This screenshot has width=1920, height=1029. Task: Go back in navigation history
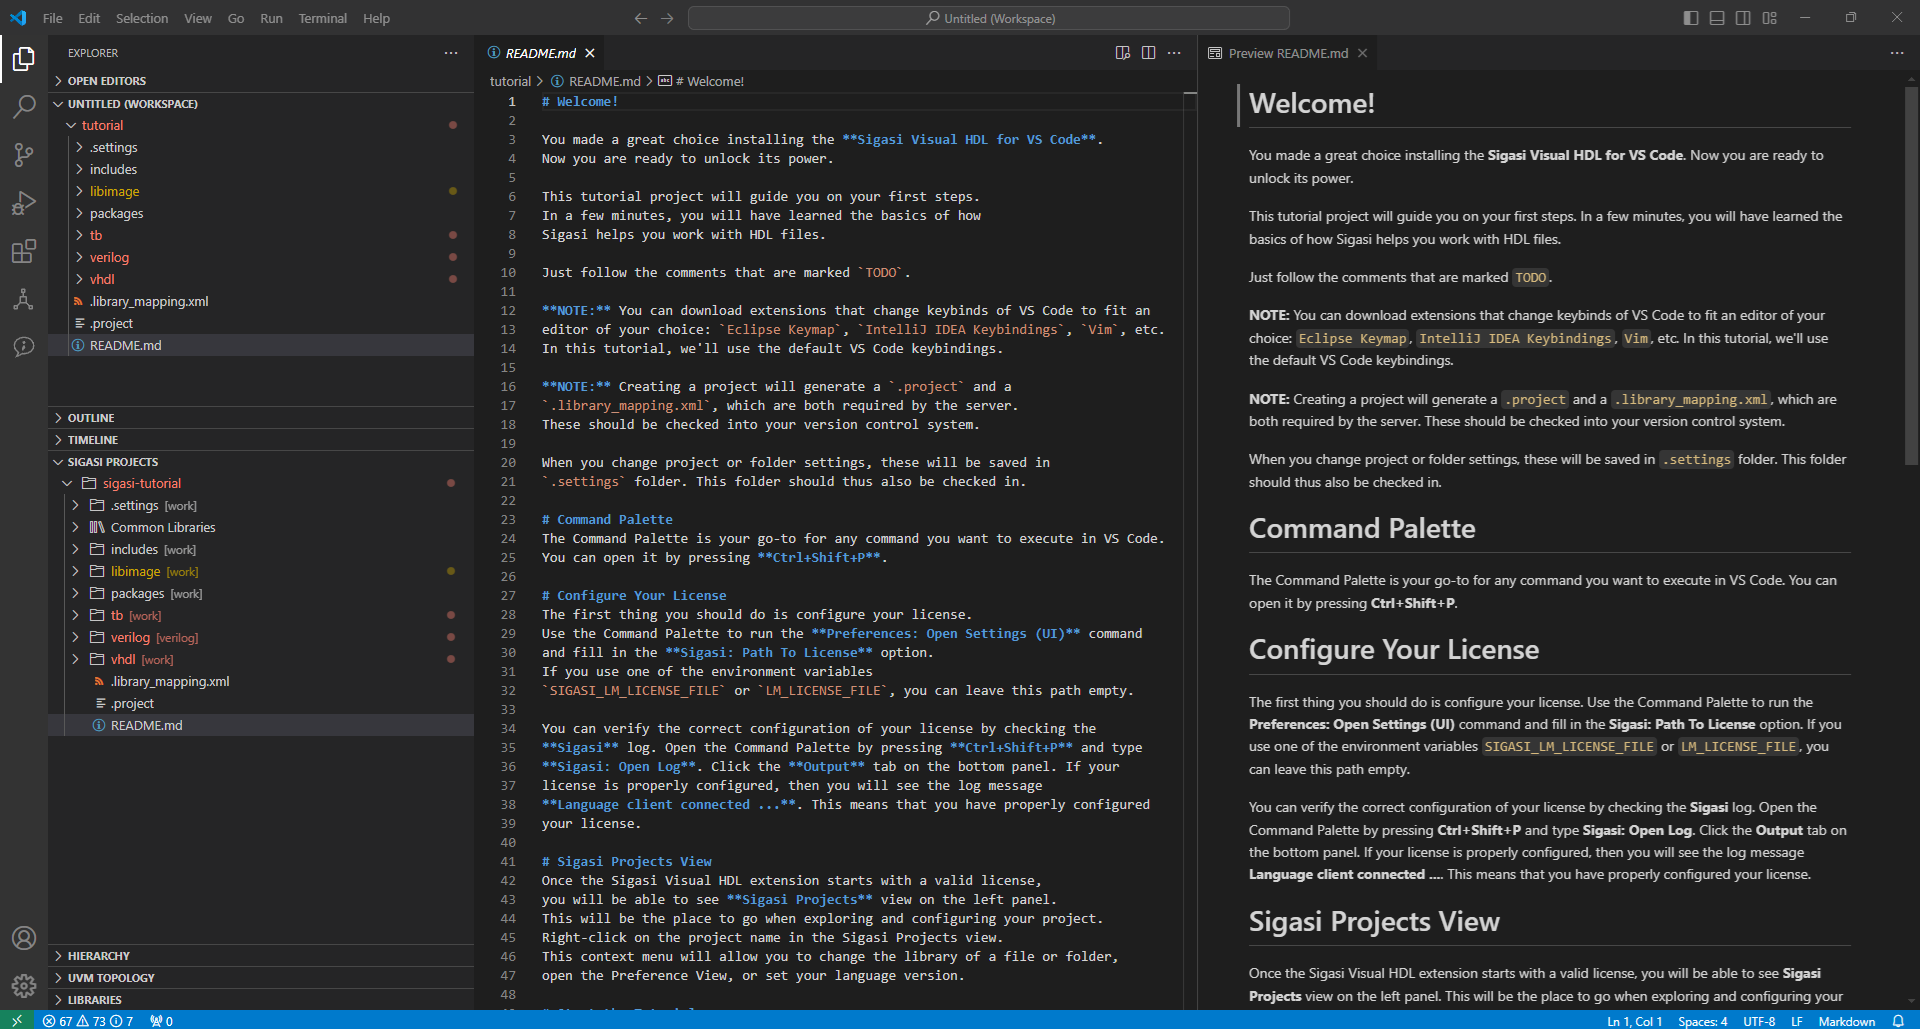click(641, 18)
